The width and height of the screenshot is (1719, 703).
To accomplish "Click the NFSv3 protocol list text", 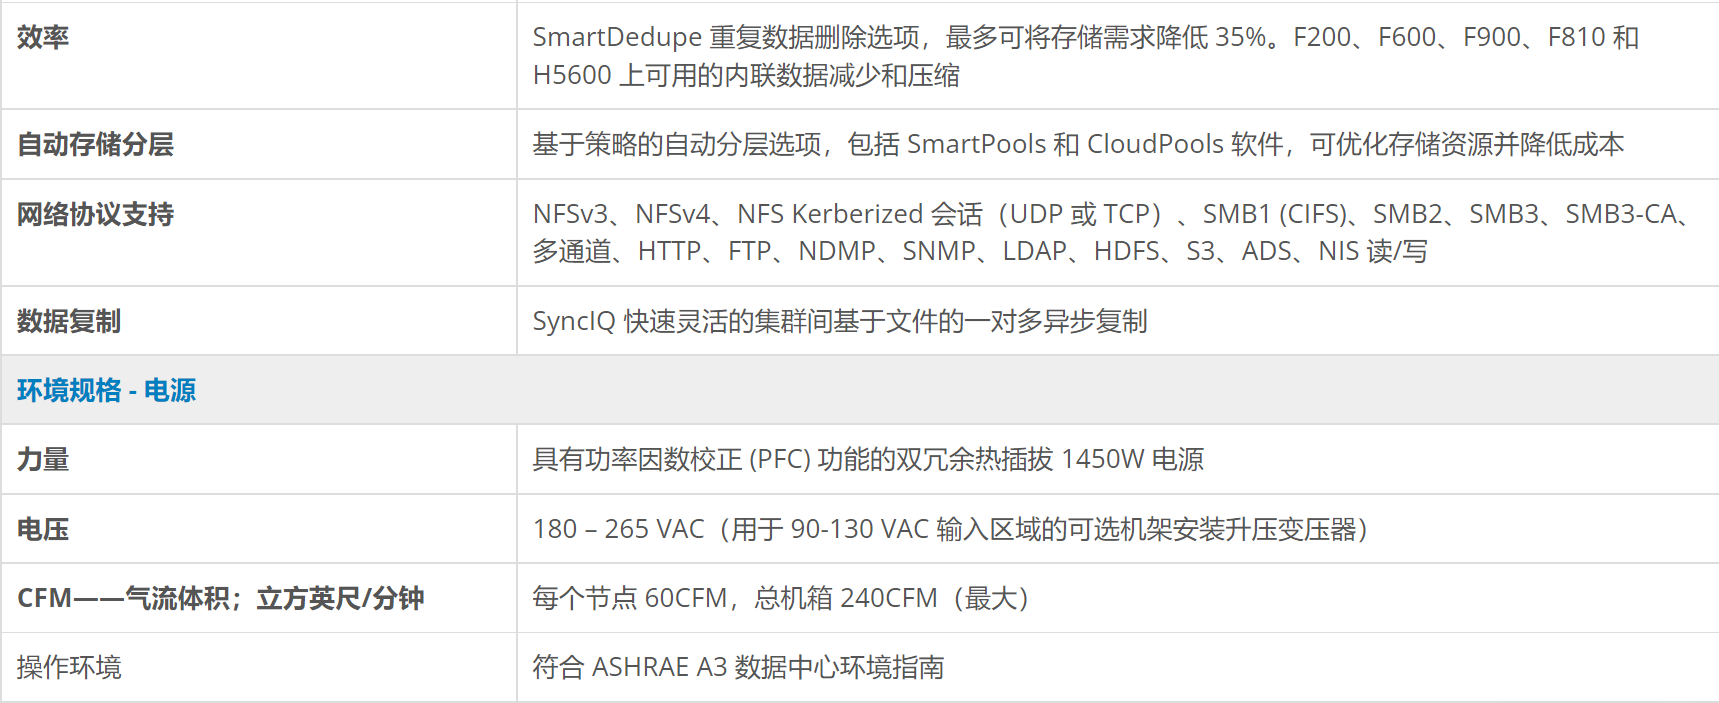I will (x=1110, y=232).
